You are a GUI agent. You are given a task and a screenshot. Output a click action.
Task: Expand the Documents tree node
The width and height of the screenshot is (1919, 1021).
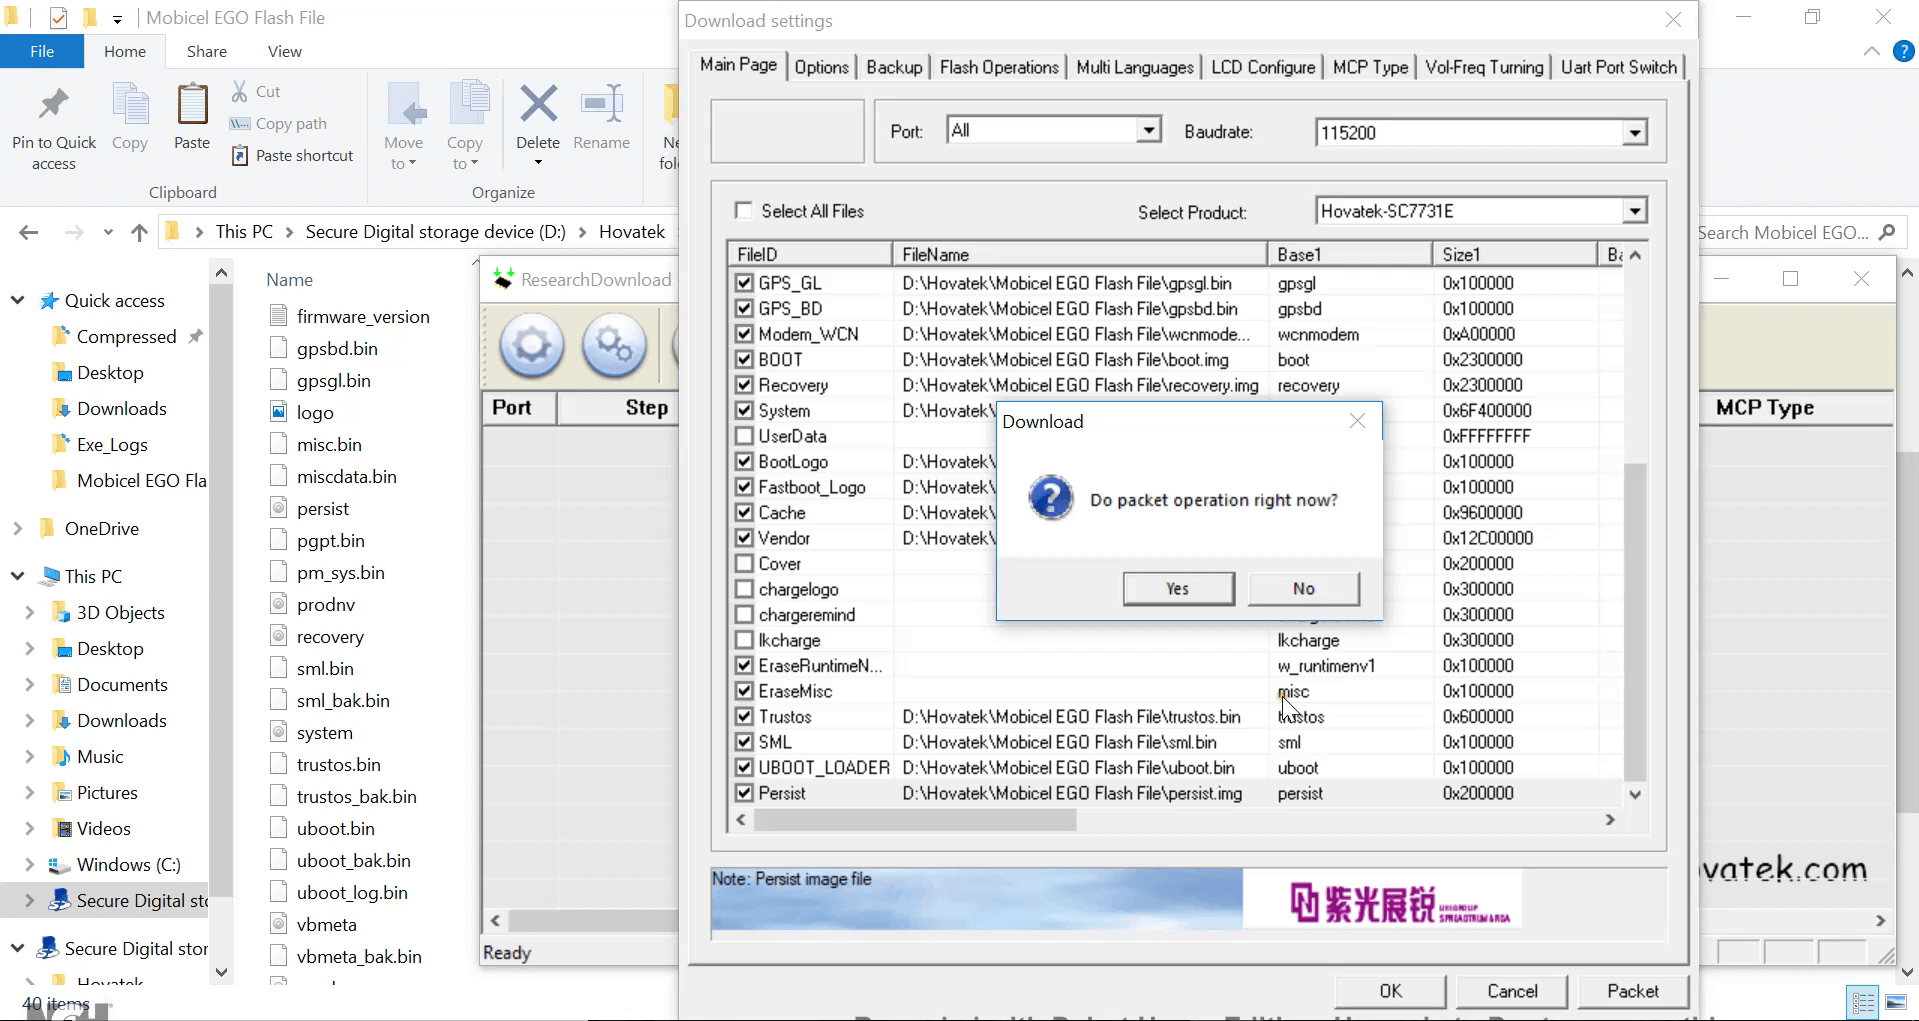point(29,684)
